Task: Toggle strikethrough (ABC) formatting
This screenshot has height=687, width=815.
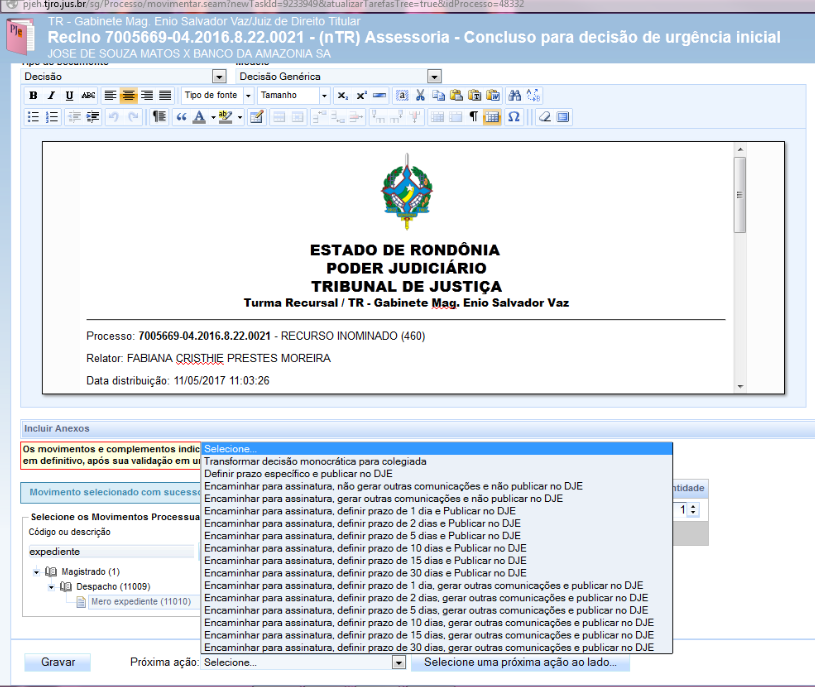Action: (88, 95)
